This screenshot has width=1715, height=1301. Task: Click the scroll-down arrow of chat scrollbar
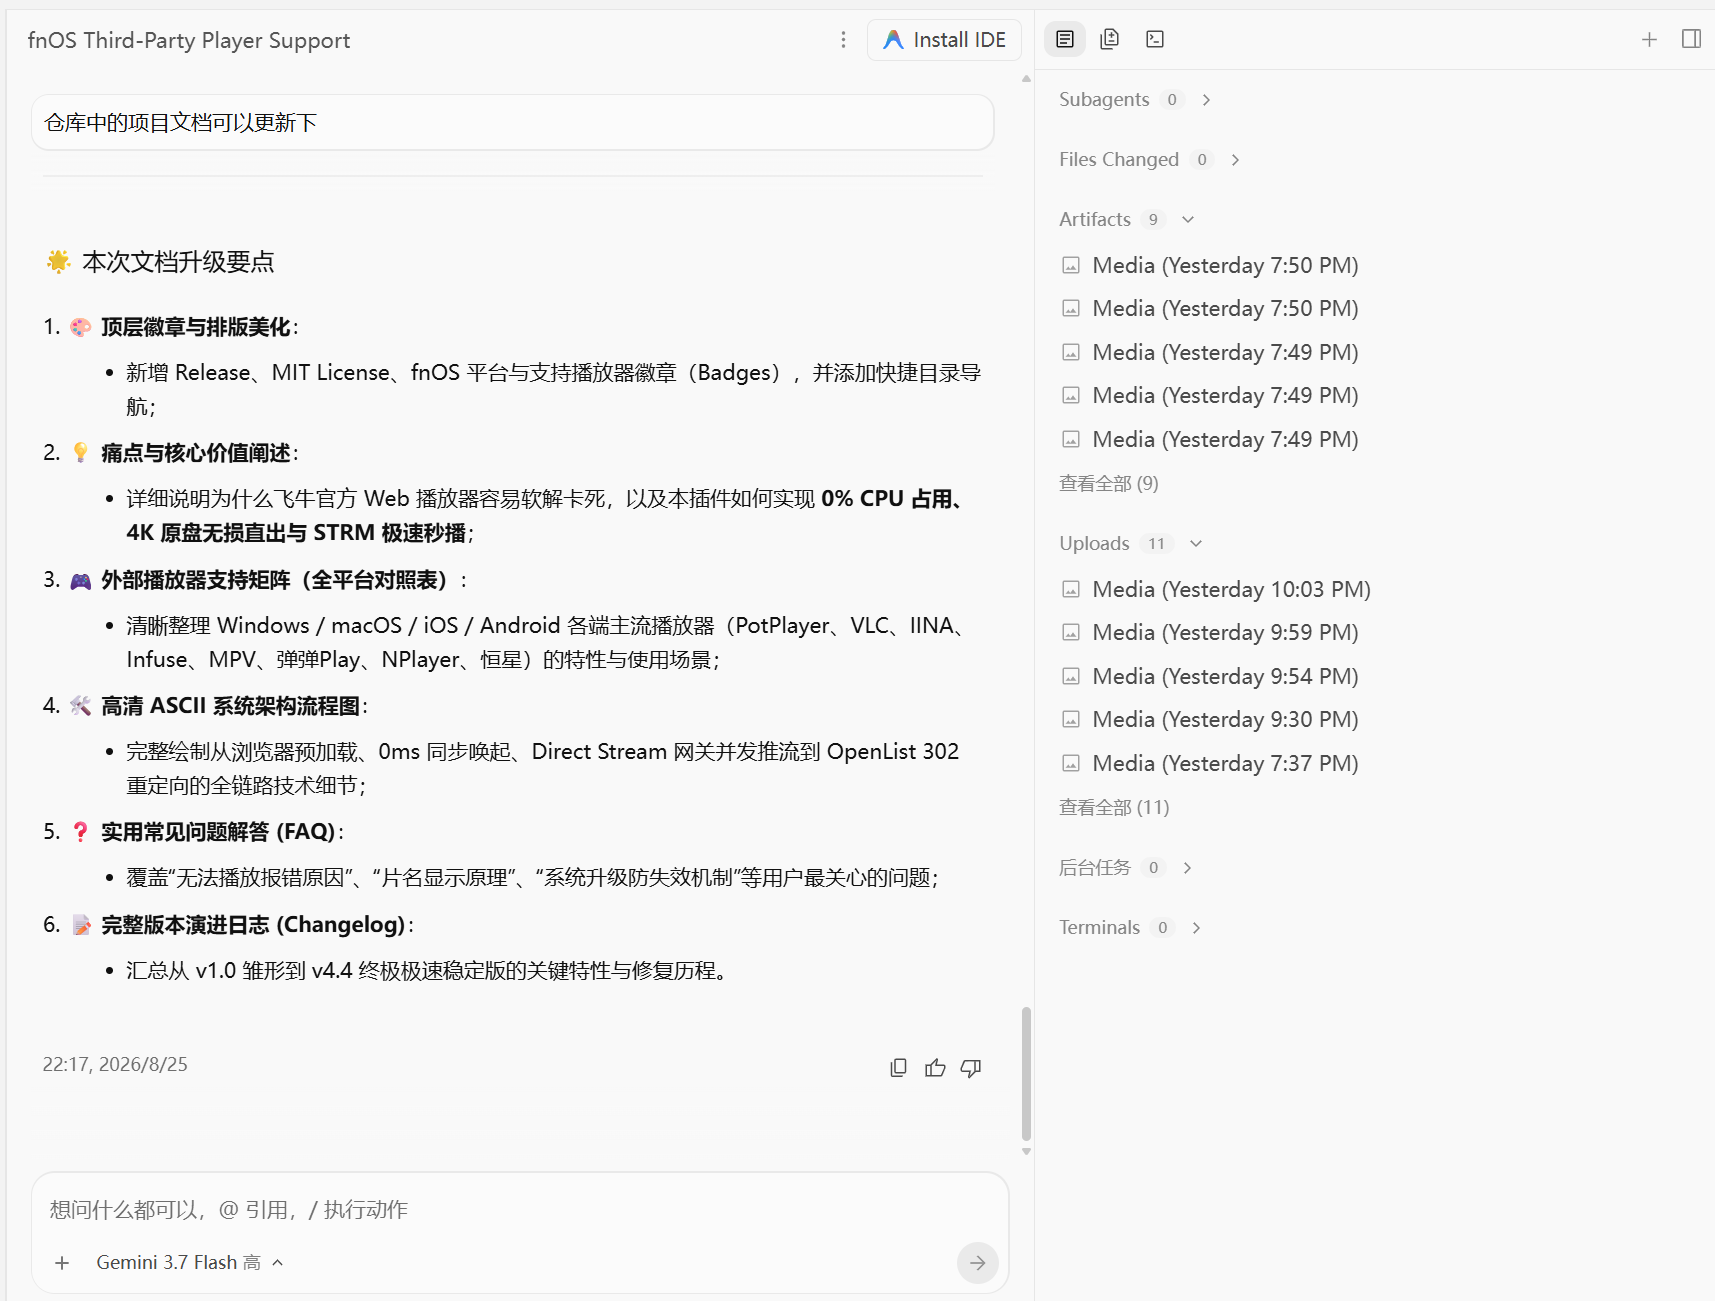(x=1026, y=1152)
